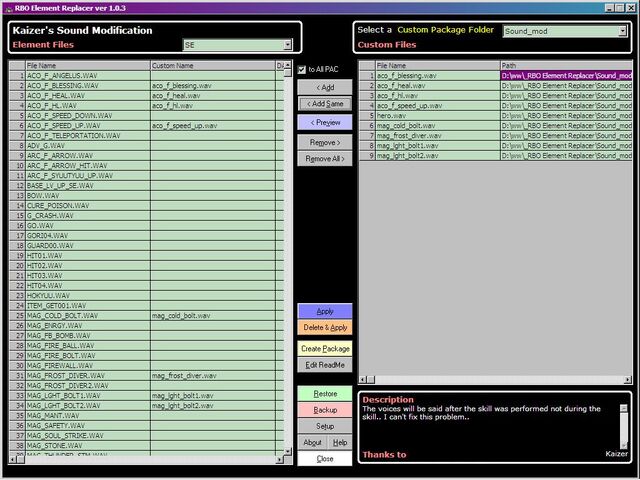Click custom name mag_light_bolt2.wav cell
640x480 pixels.
[213, 406]
